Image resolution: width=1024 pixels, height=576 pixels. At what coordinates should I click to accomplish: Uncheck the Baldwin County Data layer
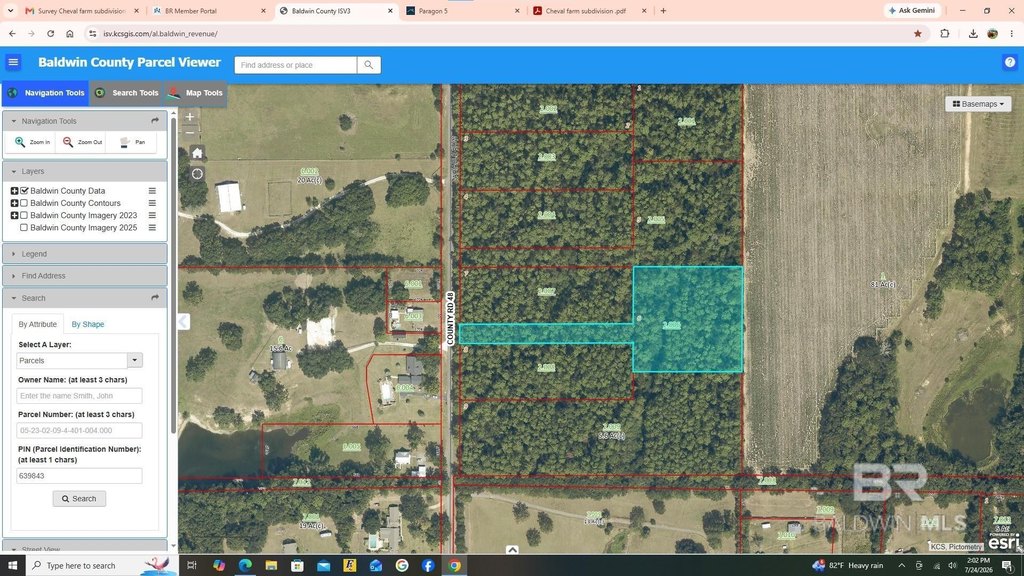(24, 191)
